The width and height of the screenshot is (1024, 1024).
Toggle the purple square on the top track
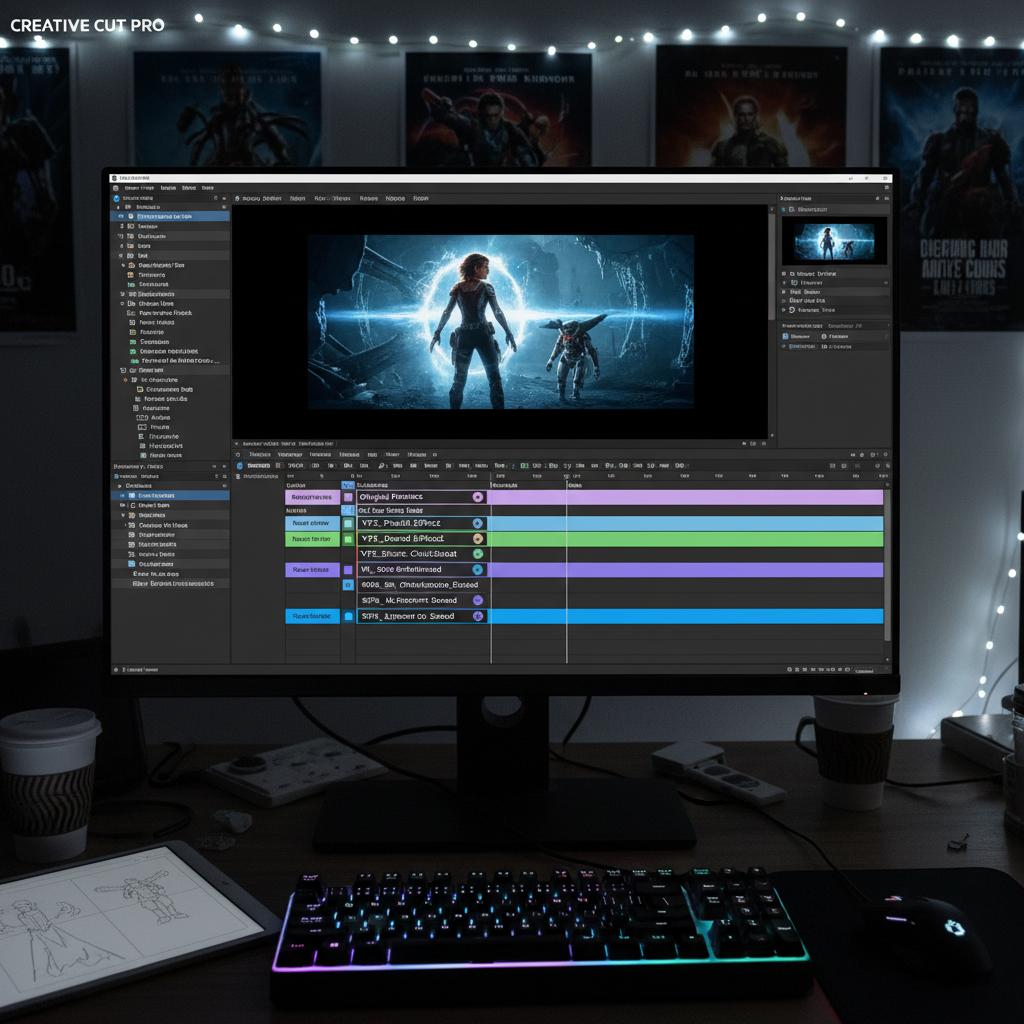coord(348,497)
